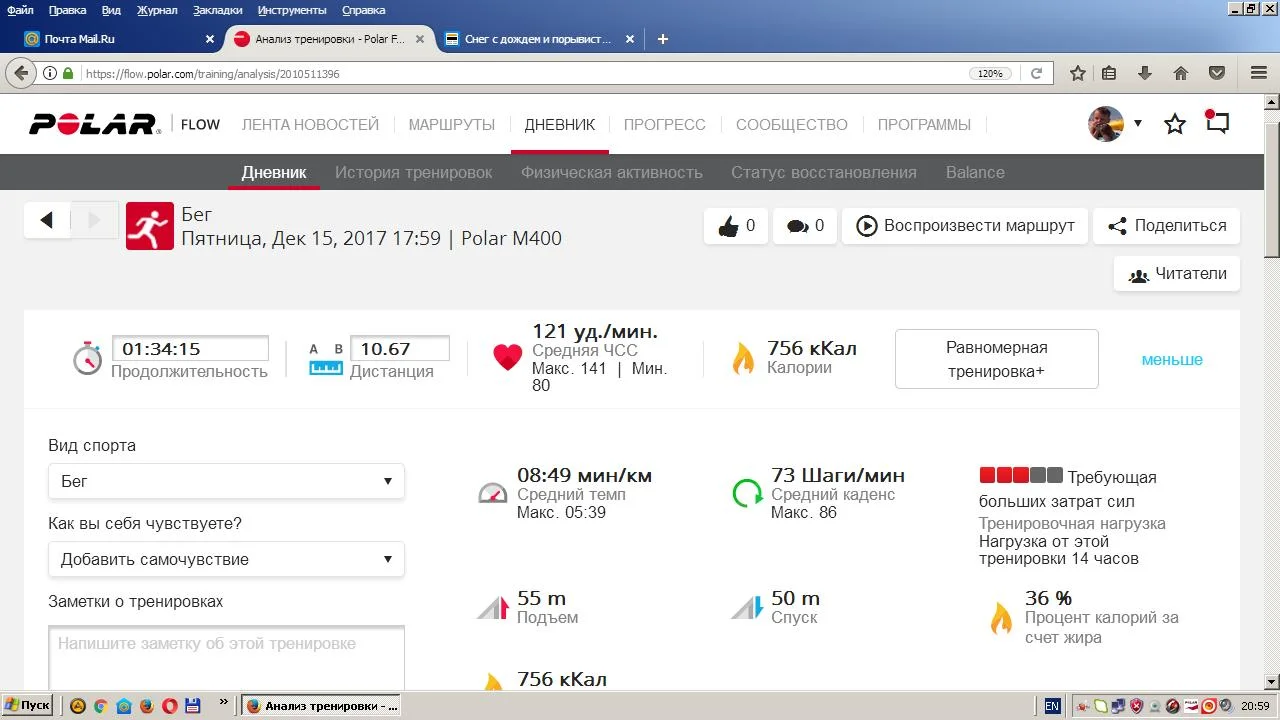The width and height of the screenshot is (1280, 720).
Task: Go to the Firefox home page icon
Action: coord(1181,73)
